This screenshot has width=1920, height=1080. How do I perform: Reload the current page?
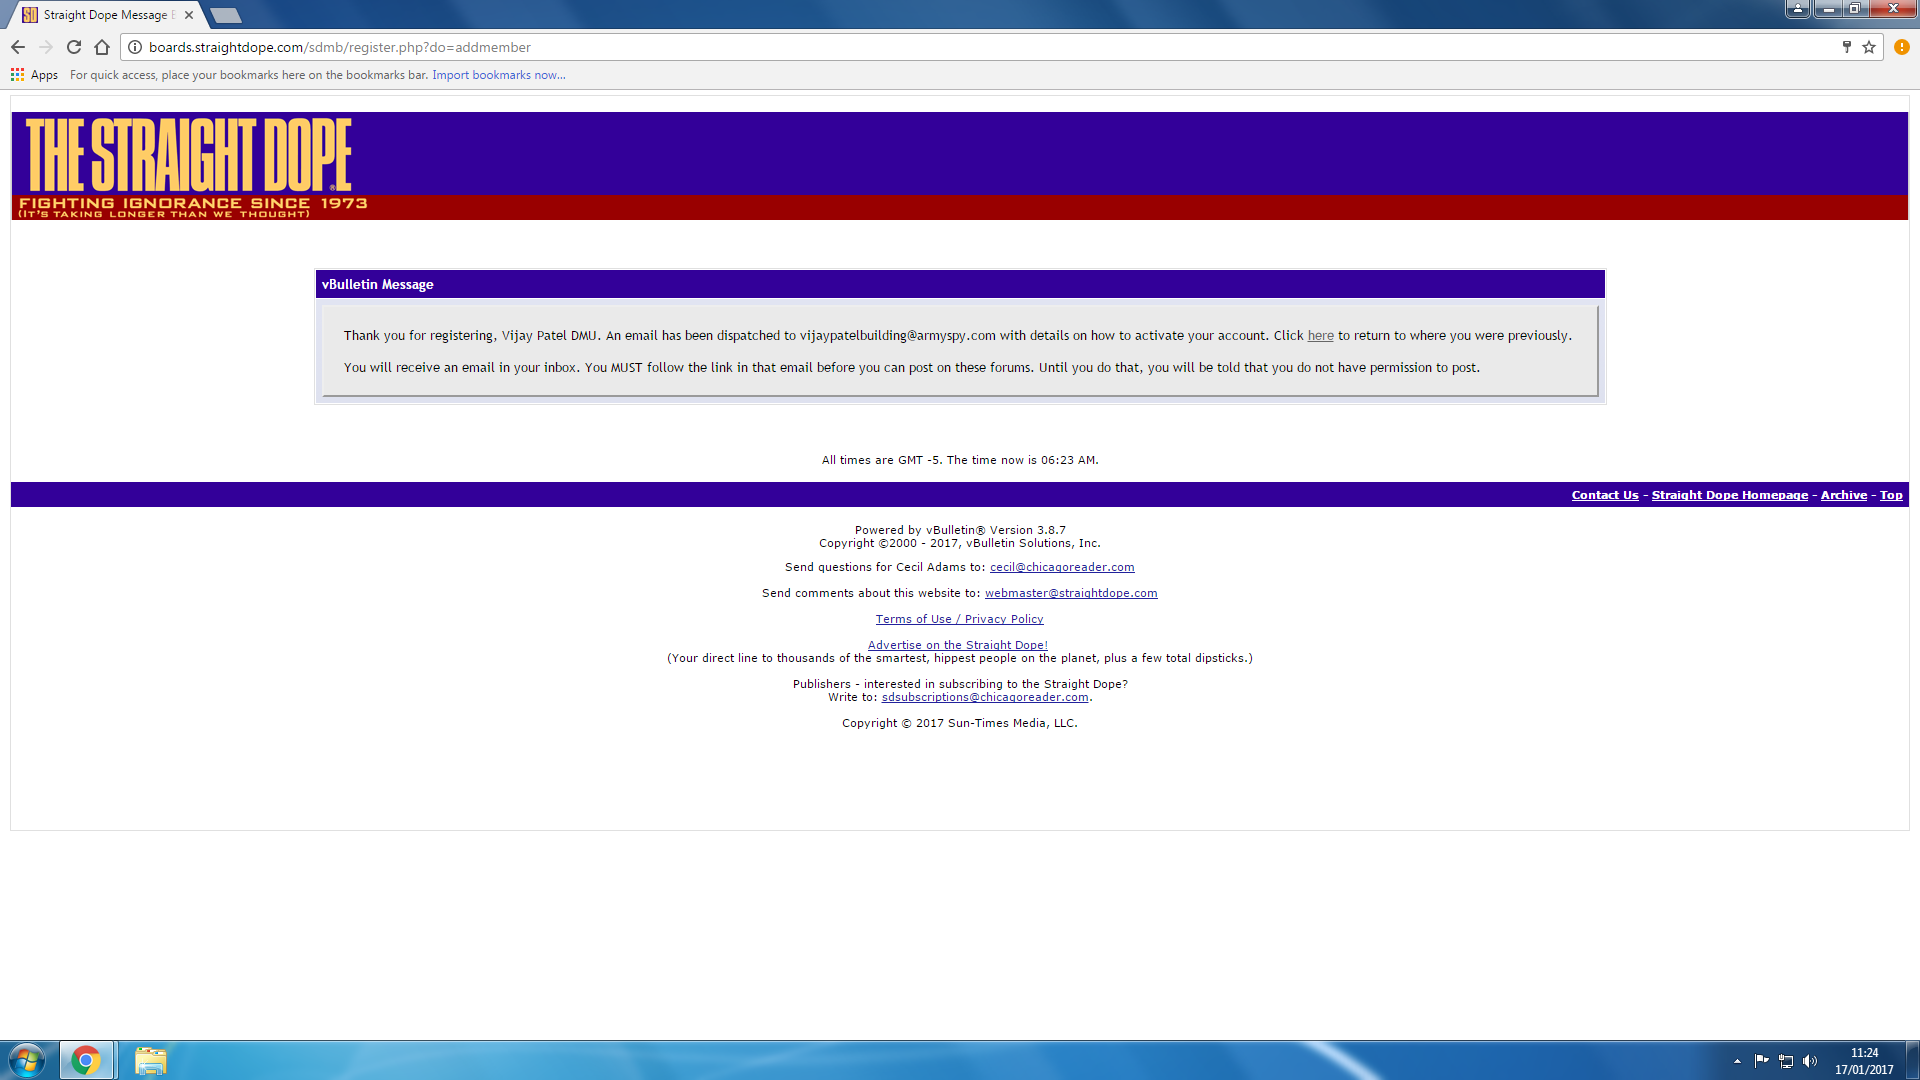(74, 47)
